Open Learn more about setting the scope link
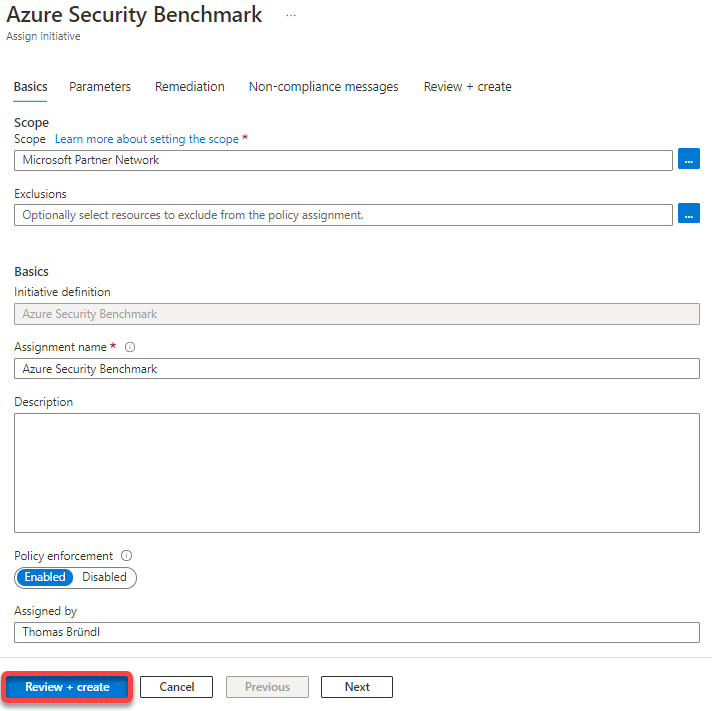The image size is (712, 711). (x=147, y=139)
